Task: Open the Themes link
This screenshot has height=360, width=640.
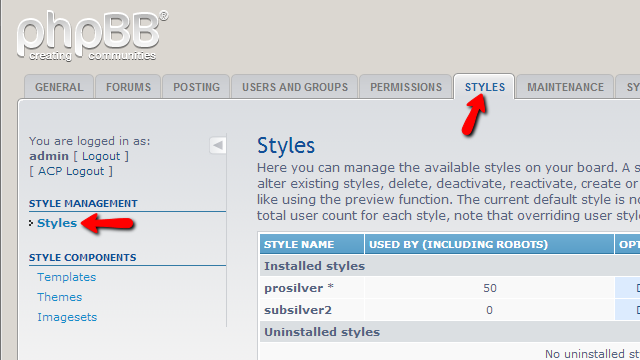Action: 60,297
